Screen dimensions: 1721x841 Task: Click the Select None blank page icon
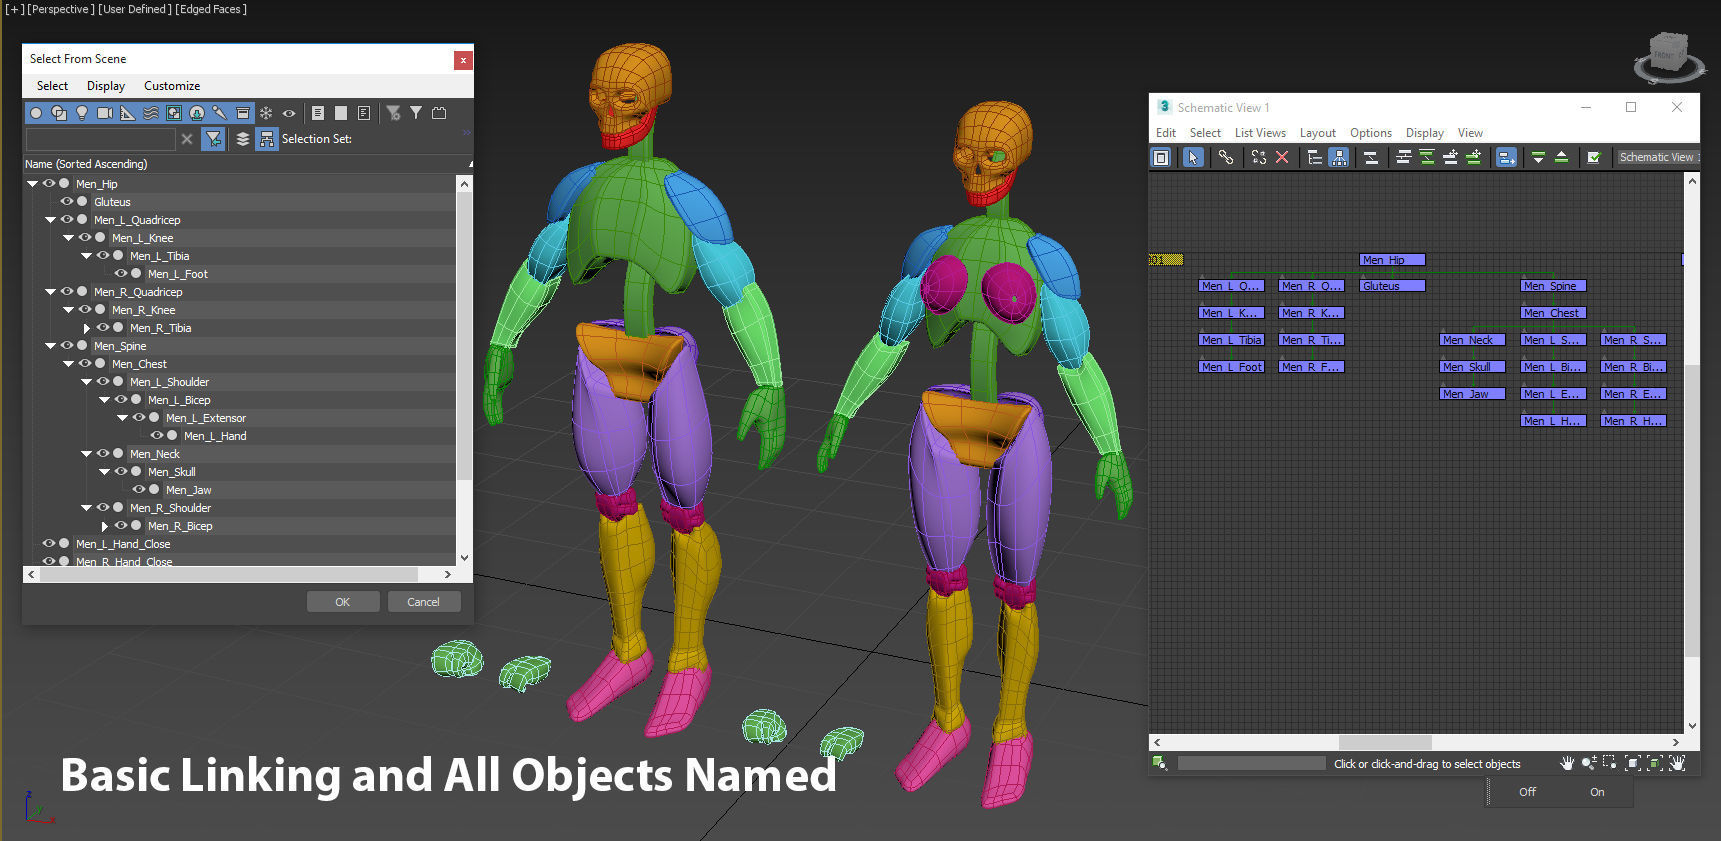point(341,113)
